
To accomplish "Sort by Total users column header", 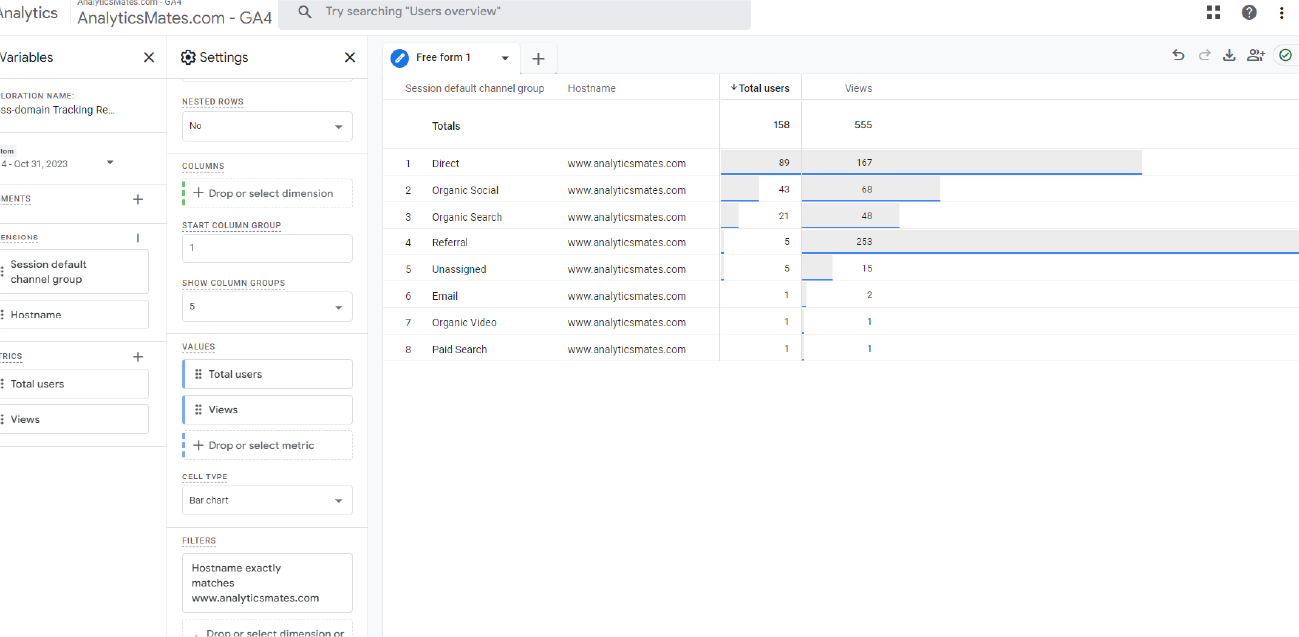I will [x=760, y=88].
